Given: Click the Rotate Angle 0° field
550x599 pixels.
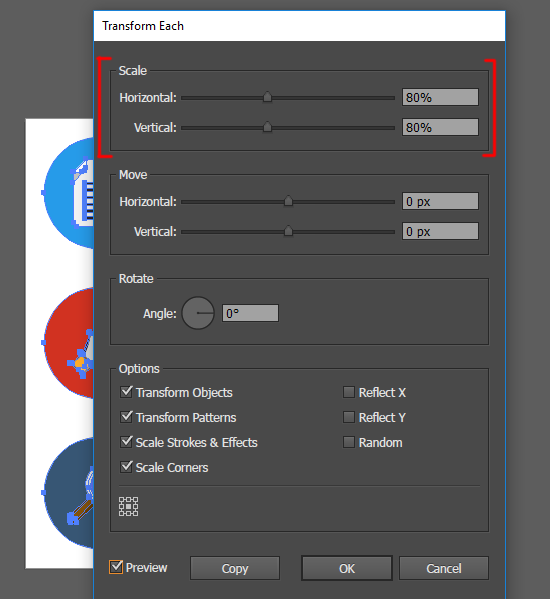Looking at the screenshot, I should tap(250, 313).
